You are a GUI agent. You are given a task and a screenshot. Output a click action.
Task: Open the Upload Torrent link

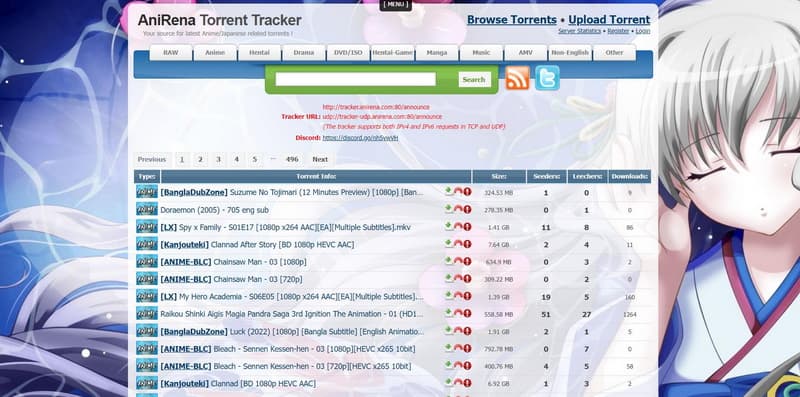tap(609, 20)
